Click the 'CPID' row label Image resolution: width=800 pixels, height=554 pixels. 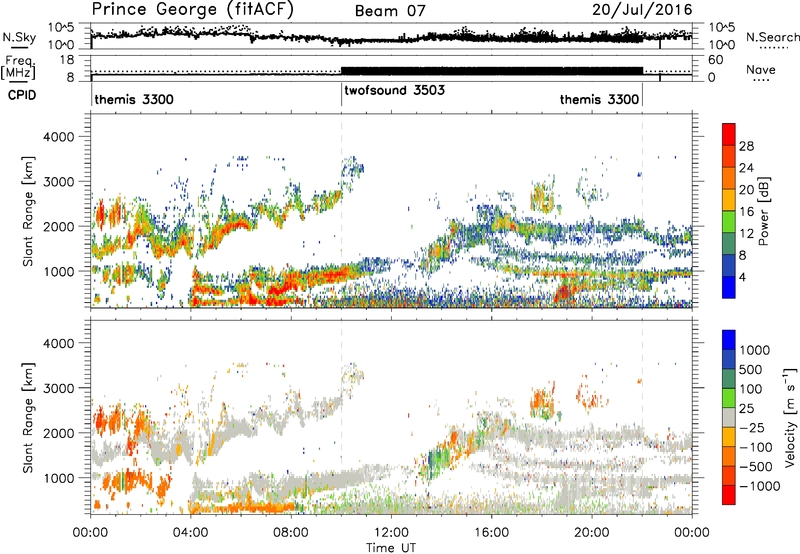(x=21, y=95)
